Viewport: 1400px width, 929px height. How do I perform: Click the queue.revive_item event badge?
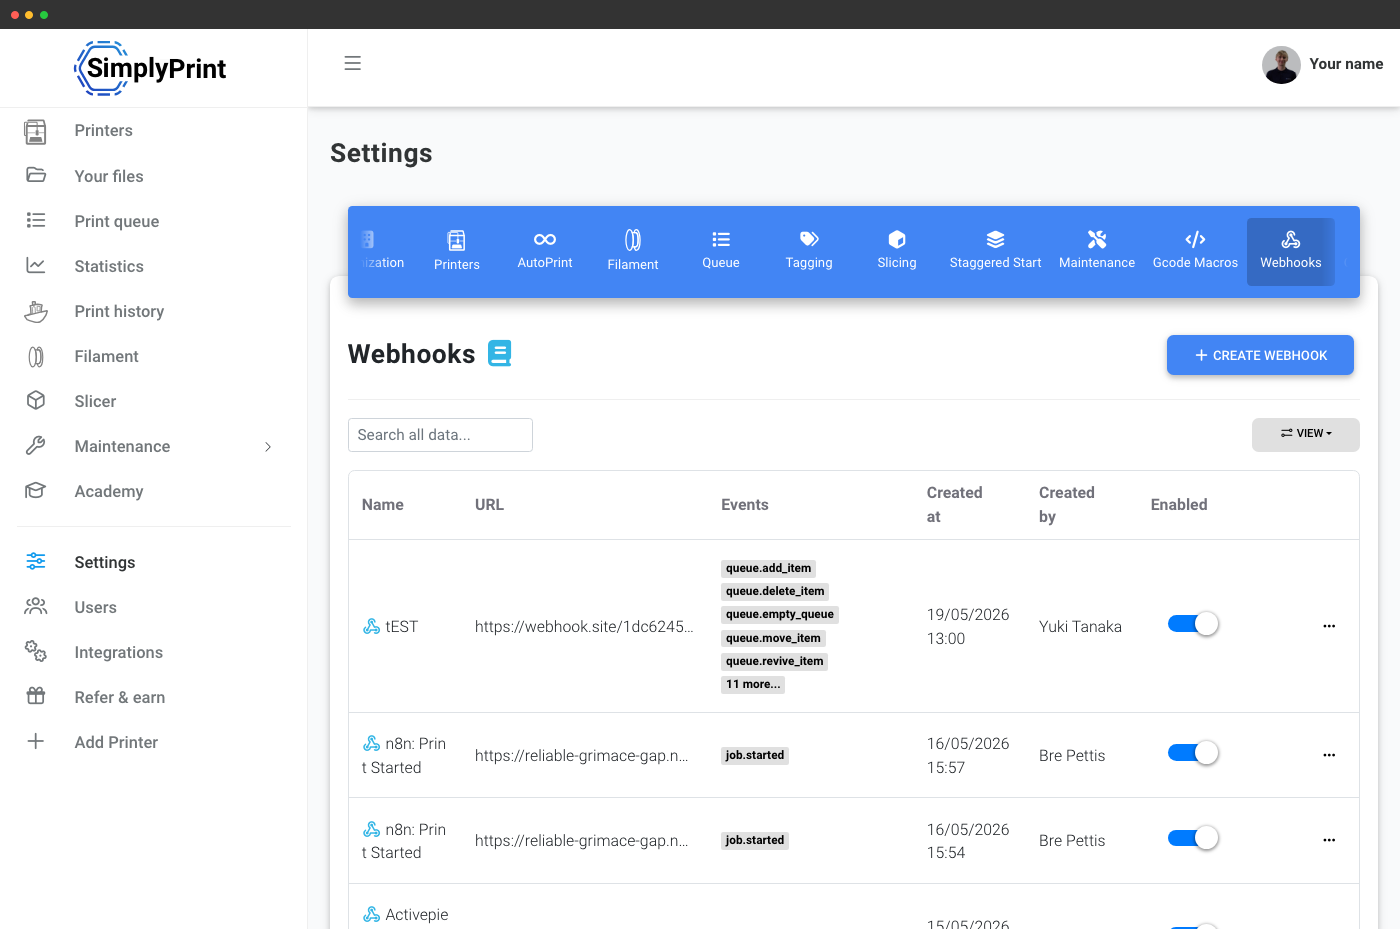(775, 661)
